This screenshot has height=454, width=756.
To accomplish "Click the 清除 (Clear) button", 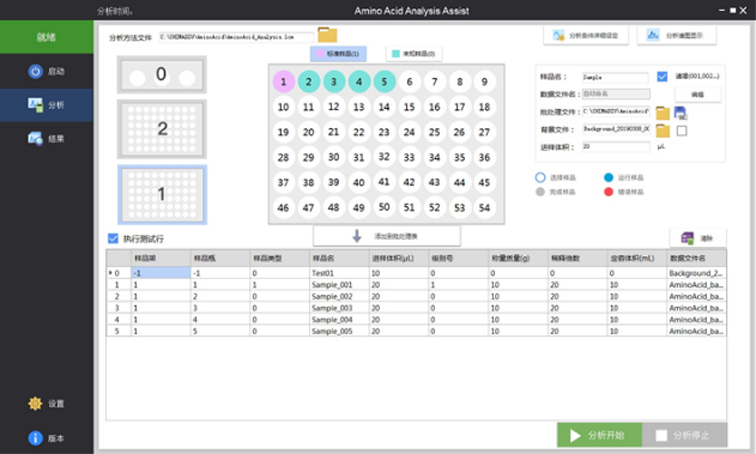I will [x=697, y=238].
